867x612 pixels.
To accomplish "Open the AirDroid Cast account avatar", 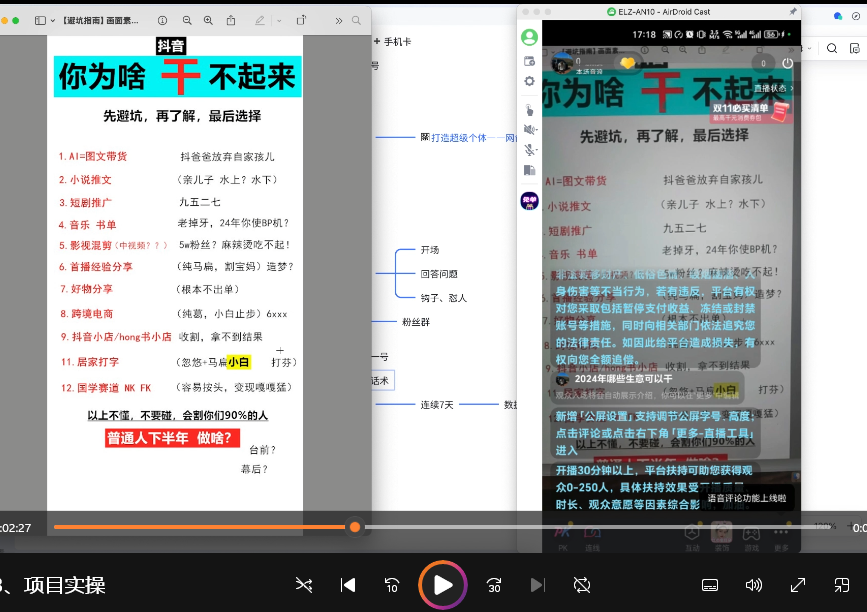I will tap(529, 37).
